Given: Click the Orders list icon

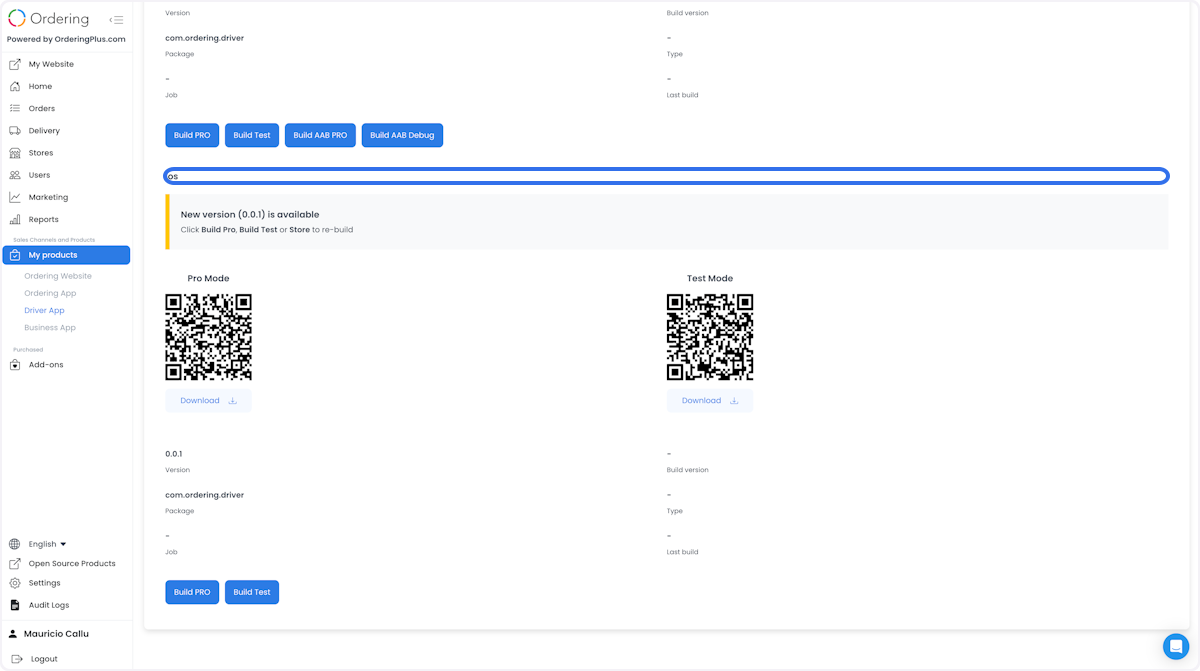Looking at the screenshot, I should 15,108.
